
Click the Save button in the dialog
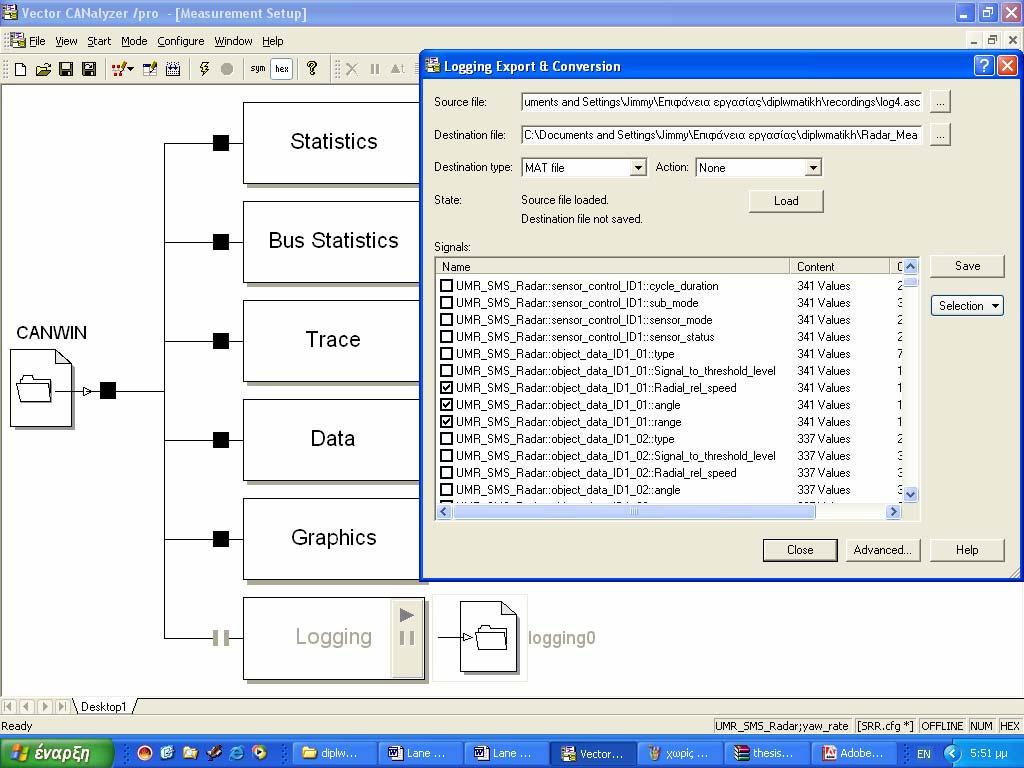pyautogui.click(x=967, y=266)
